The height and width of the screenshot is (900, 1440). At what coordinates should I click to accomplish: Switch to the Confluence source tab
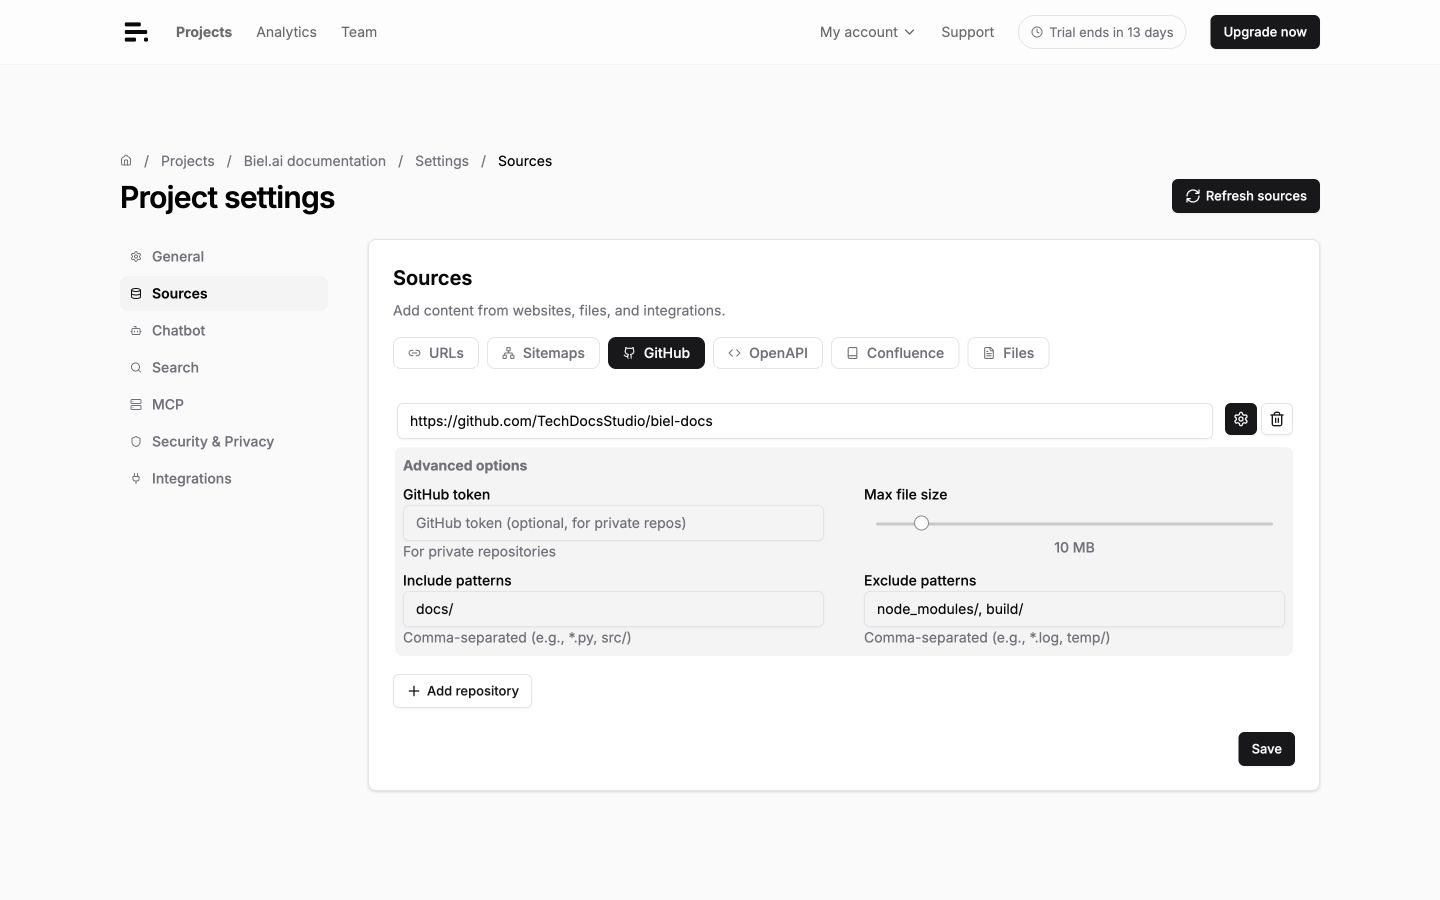tap(895, 353)
